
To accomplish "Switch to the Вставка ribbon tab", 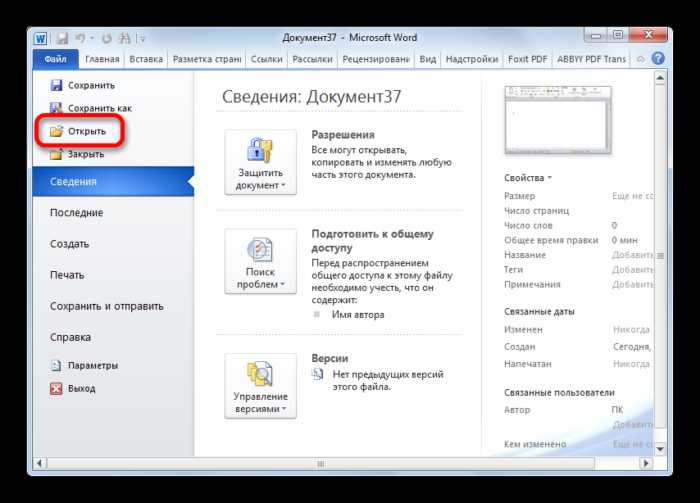I will coord(146,59).
